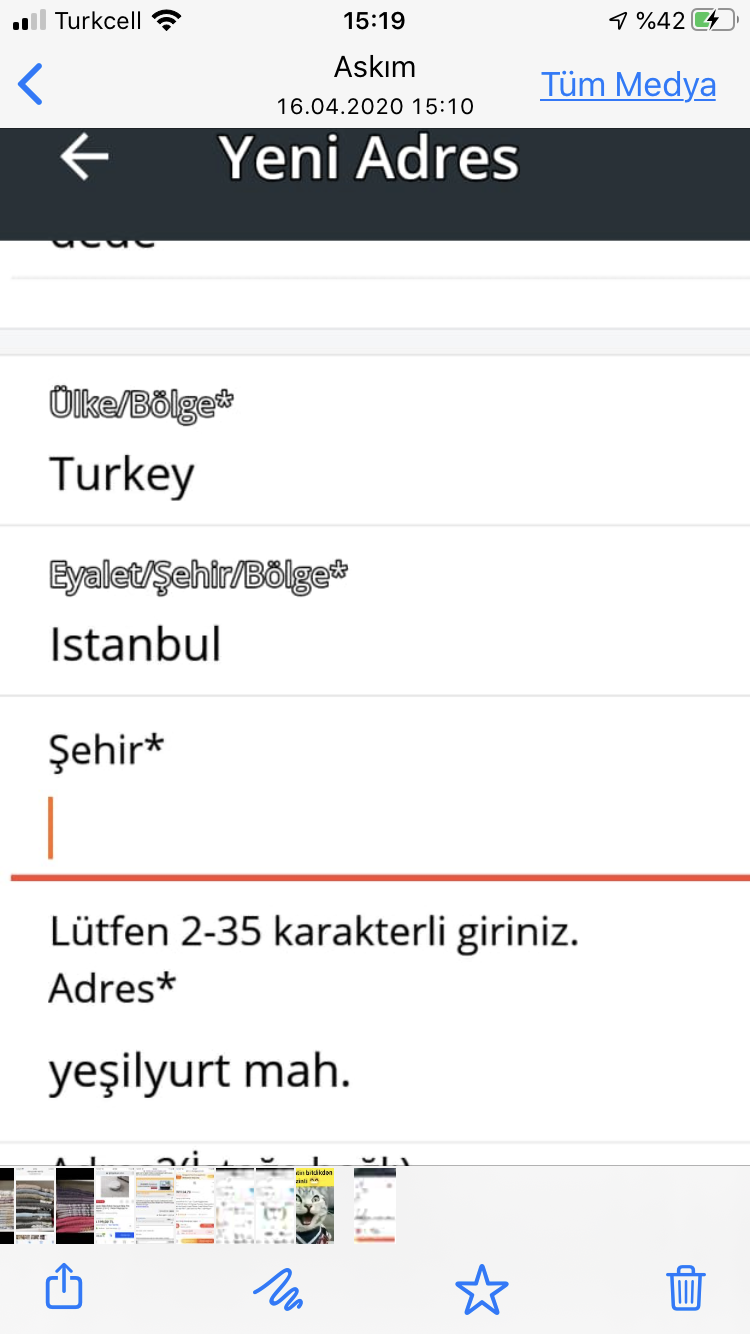Image resolution: width=750 pixels, height=1334 pixels.
Task: Open the Tüm Medya link
Action: (628, 85)
